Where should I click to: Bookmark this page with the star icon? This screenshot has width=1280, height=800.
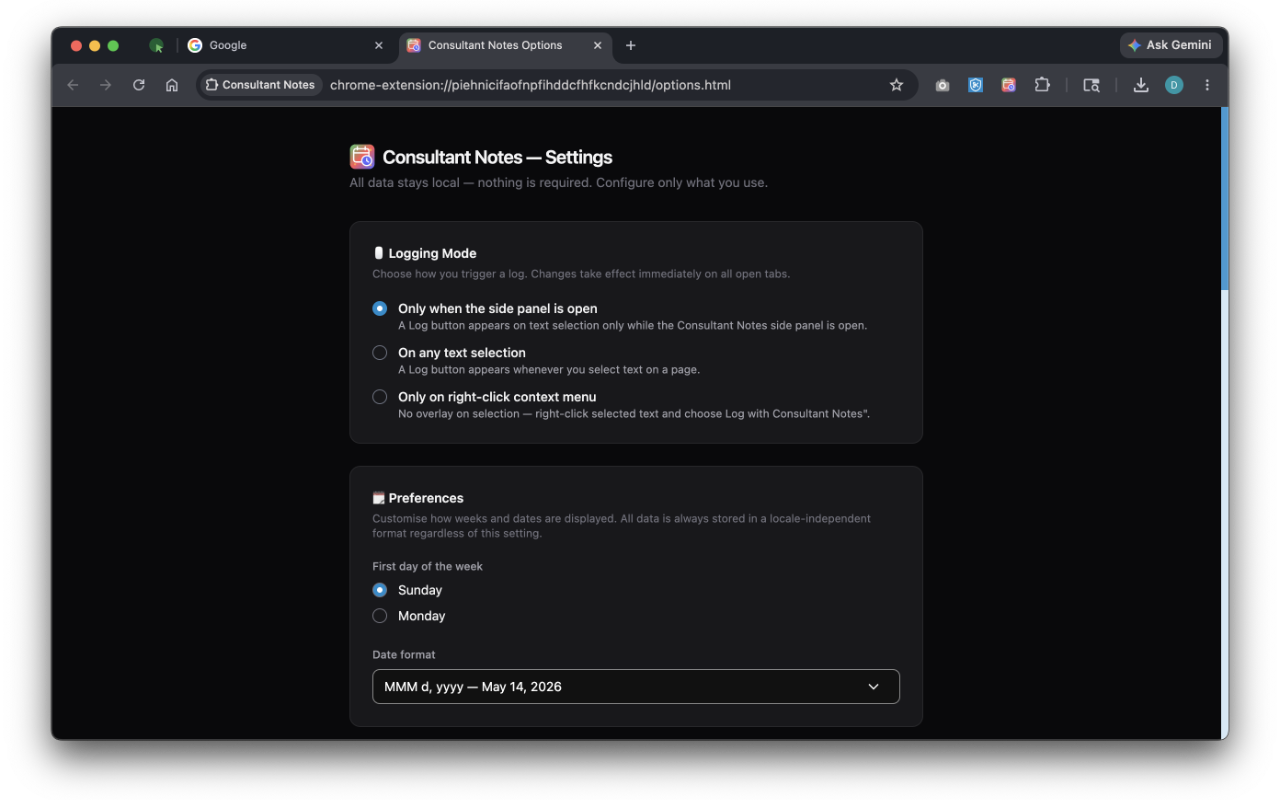[x=896, y=85]
